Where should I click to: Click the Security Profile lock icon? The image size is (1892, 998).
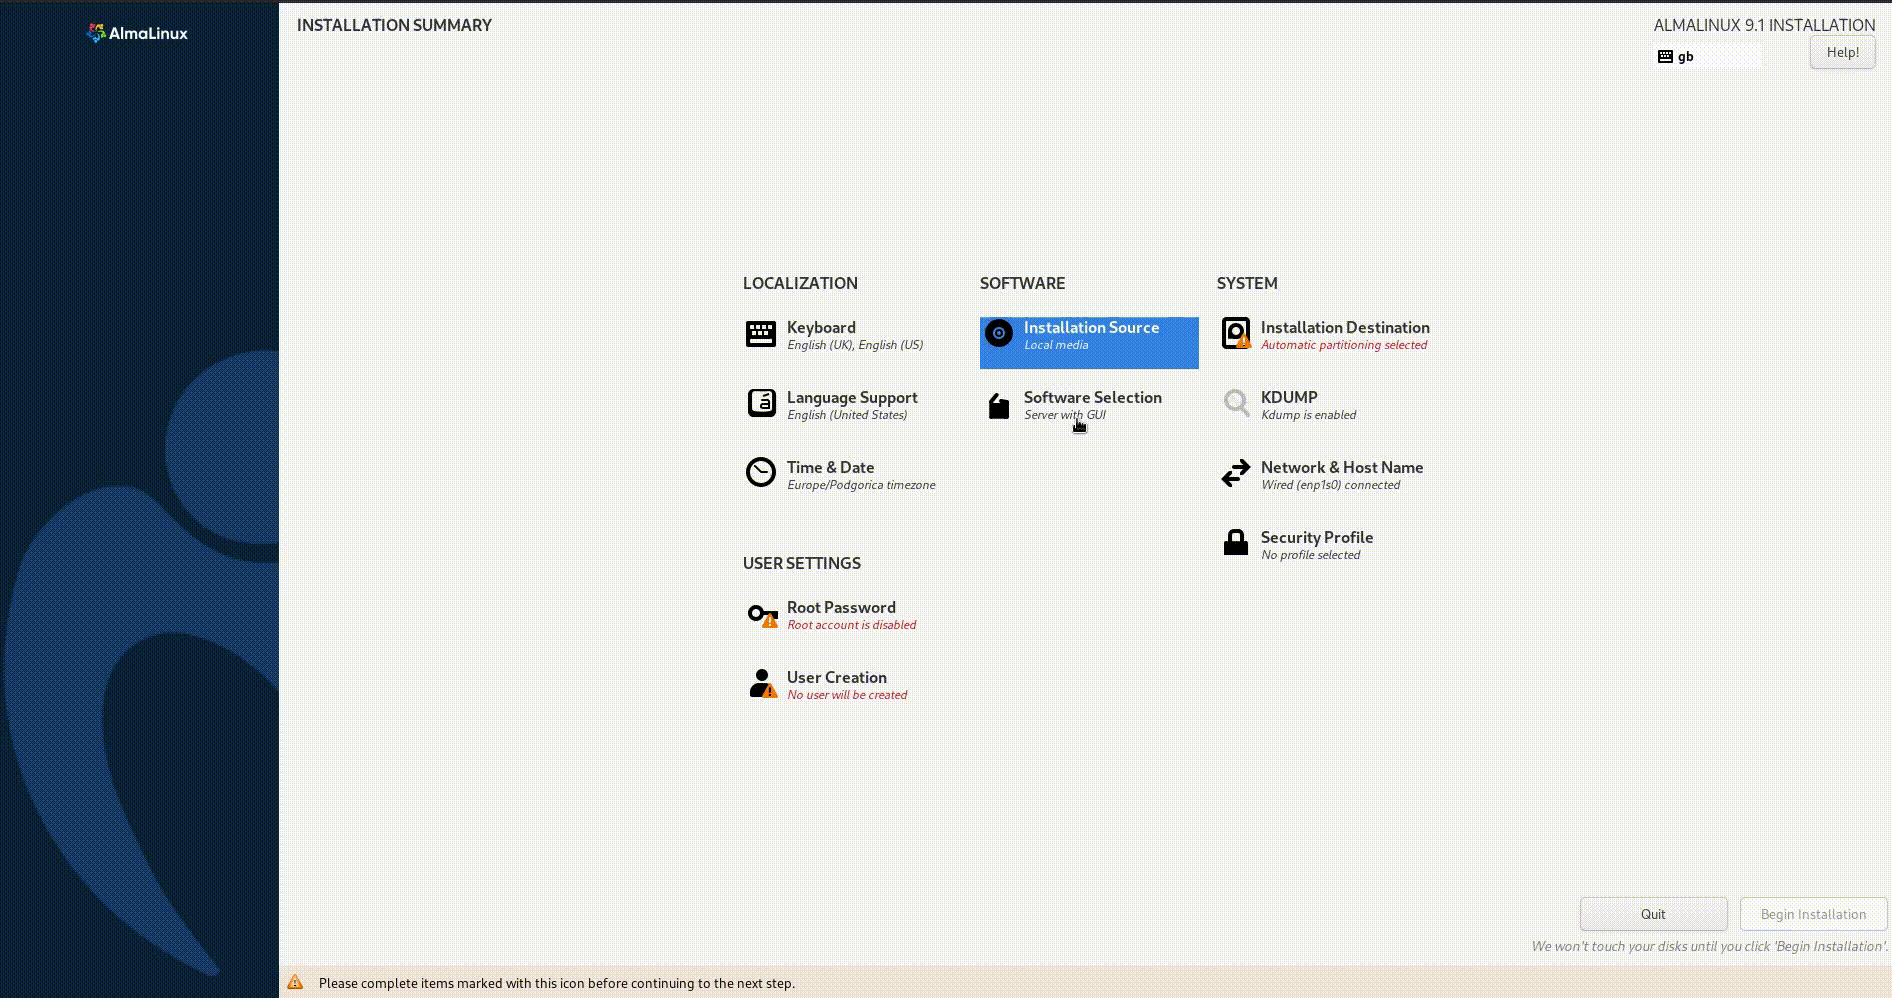[x=1236, y=543]
